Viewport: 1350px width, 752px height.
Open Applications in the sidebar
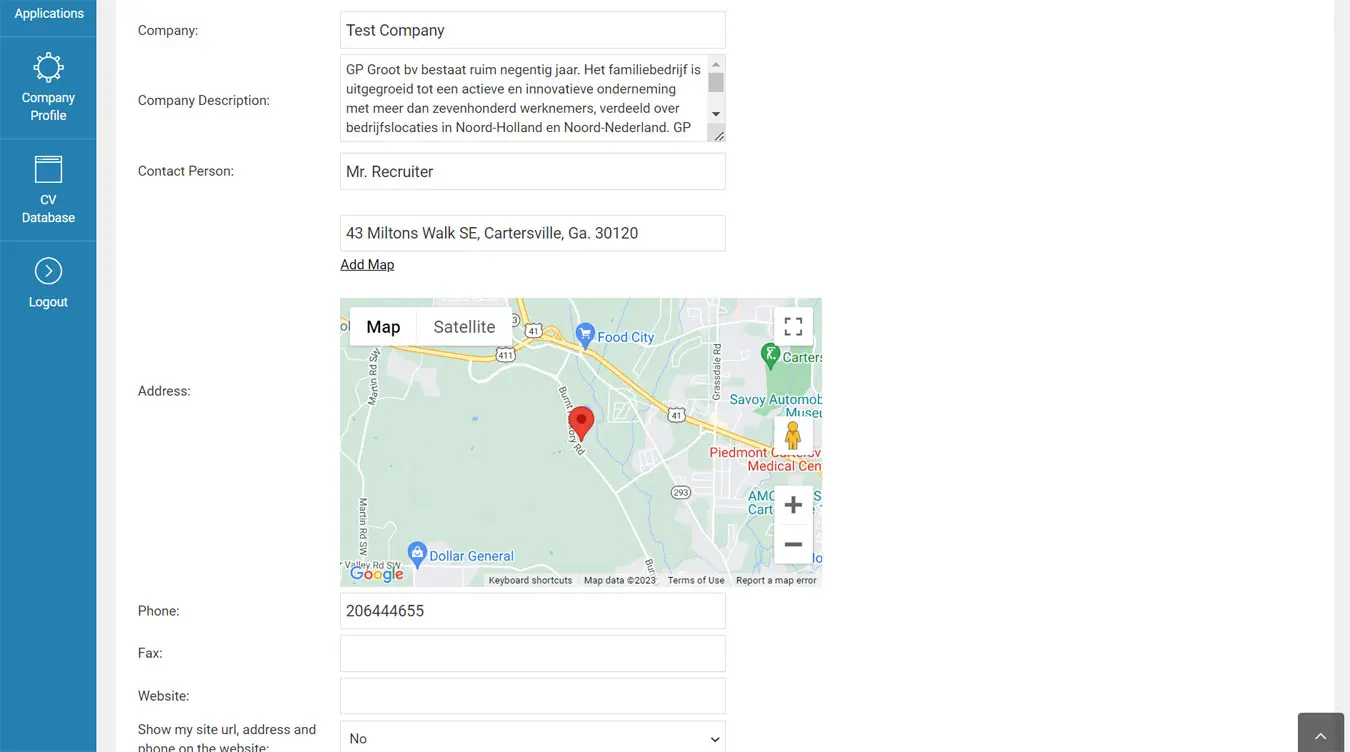pyautogui.click(x=48, y=14)
